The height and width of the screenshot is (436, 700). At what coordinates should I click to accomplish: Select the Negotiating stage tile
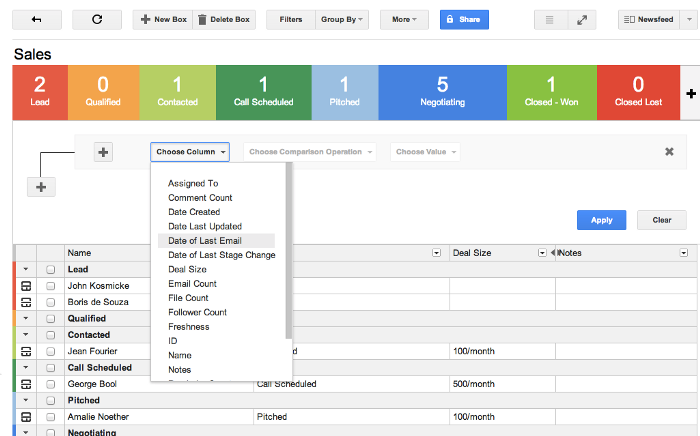442,92
